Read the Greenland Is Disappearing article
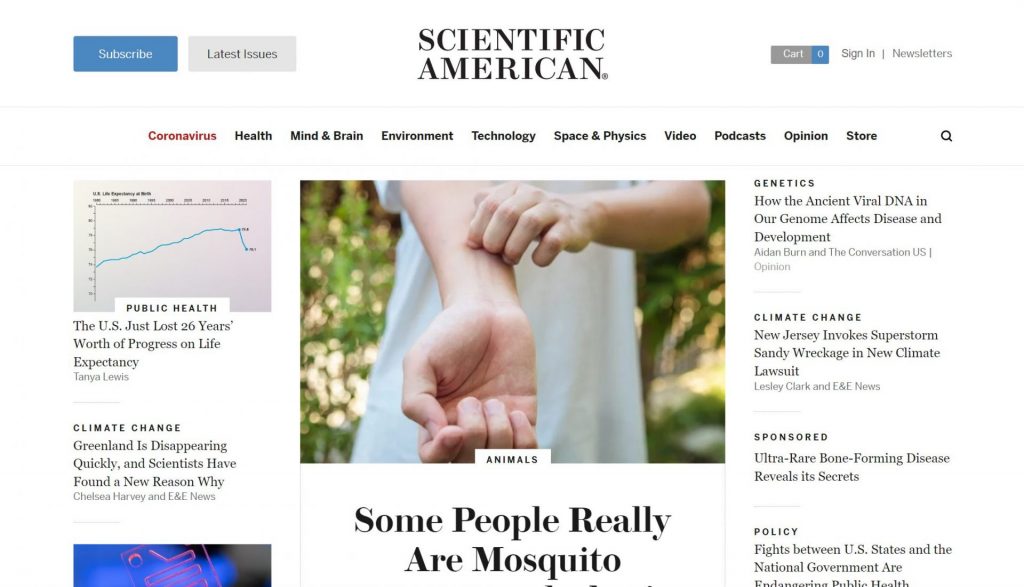The width and height of the screenshot is (1024, 587). tap(155, 464)
